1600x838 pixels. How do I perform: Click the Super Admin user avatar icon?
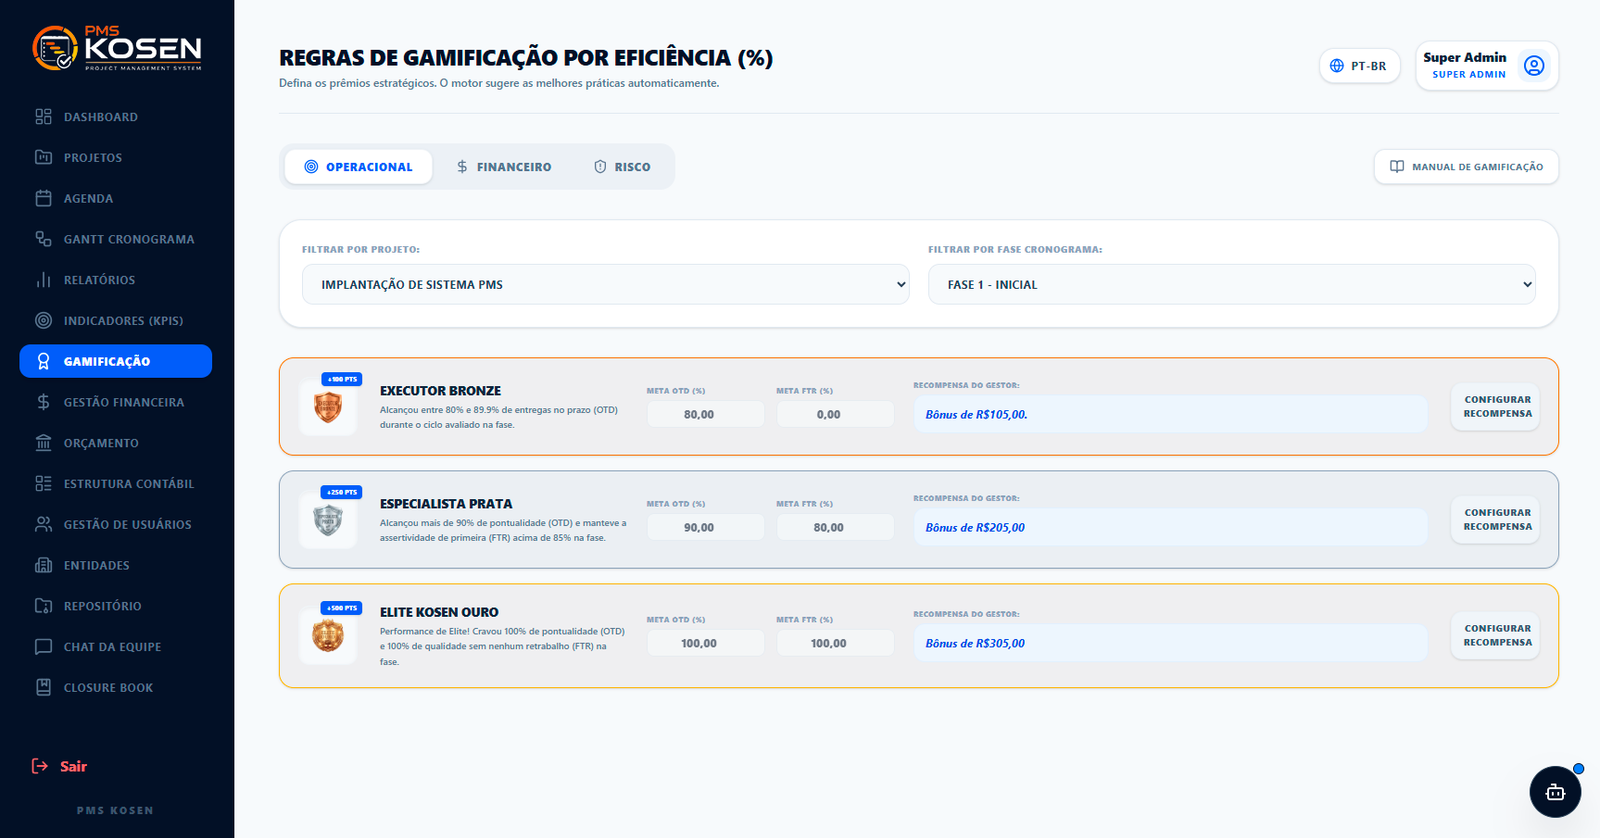[1534, 66]
